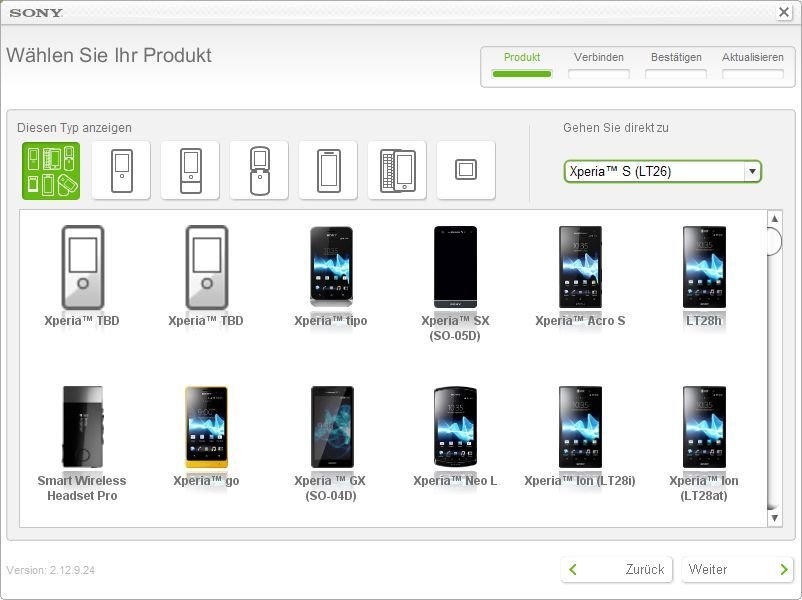Filter by candybar phone type
The image size is (802, 600).
point(121,171)
